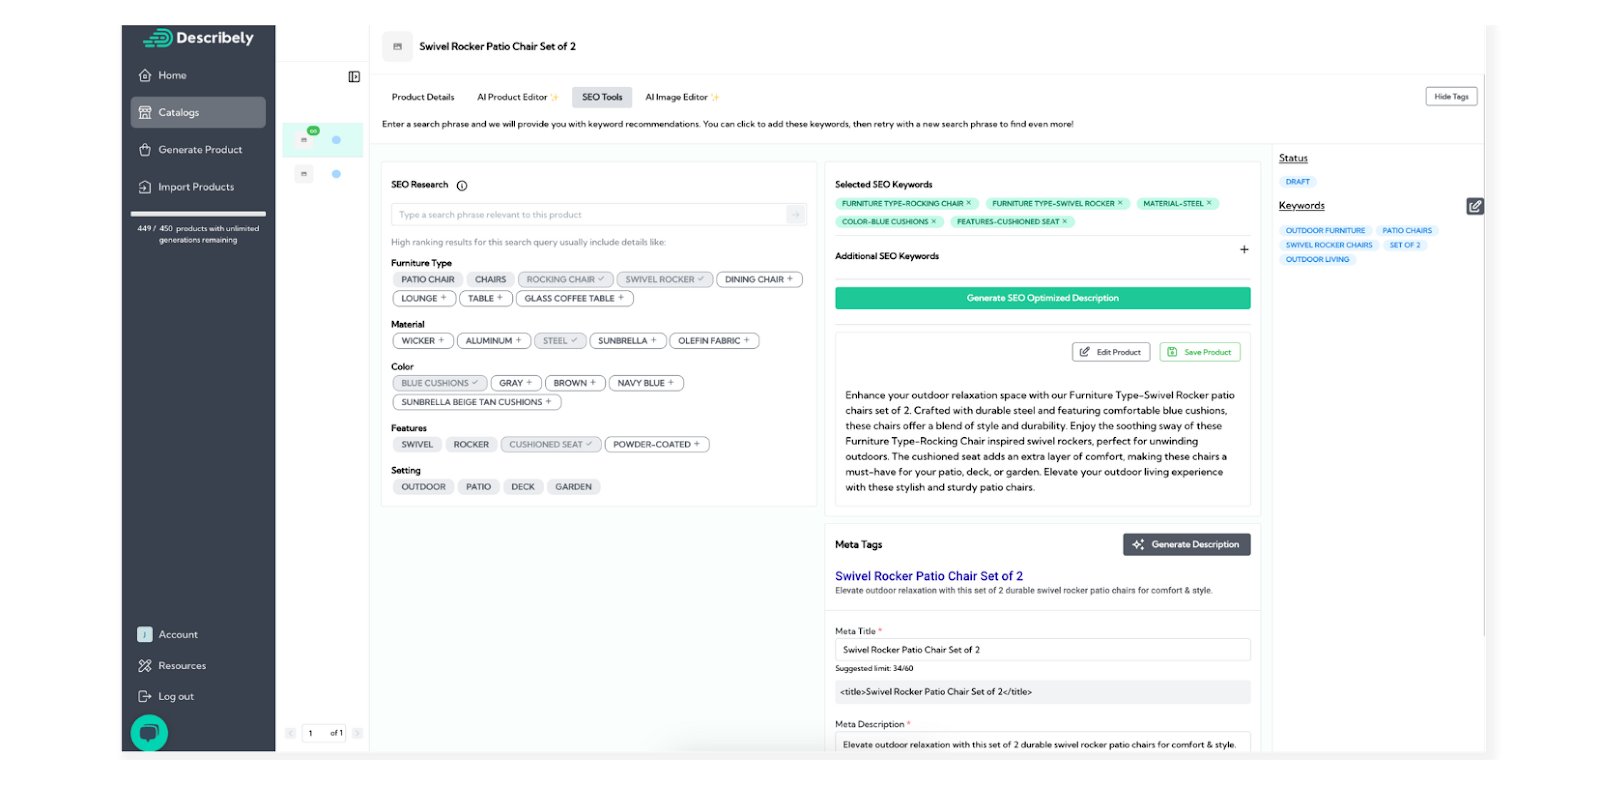Click the SEO Research info icon
Image resolution: width=1600 pixels, height=786 pixels.
[x=462, y=186]
